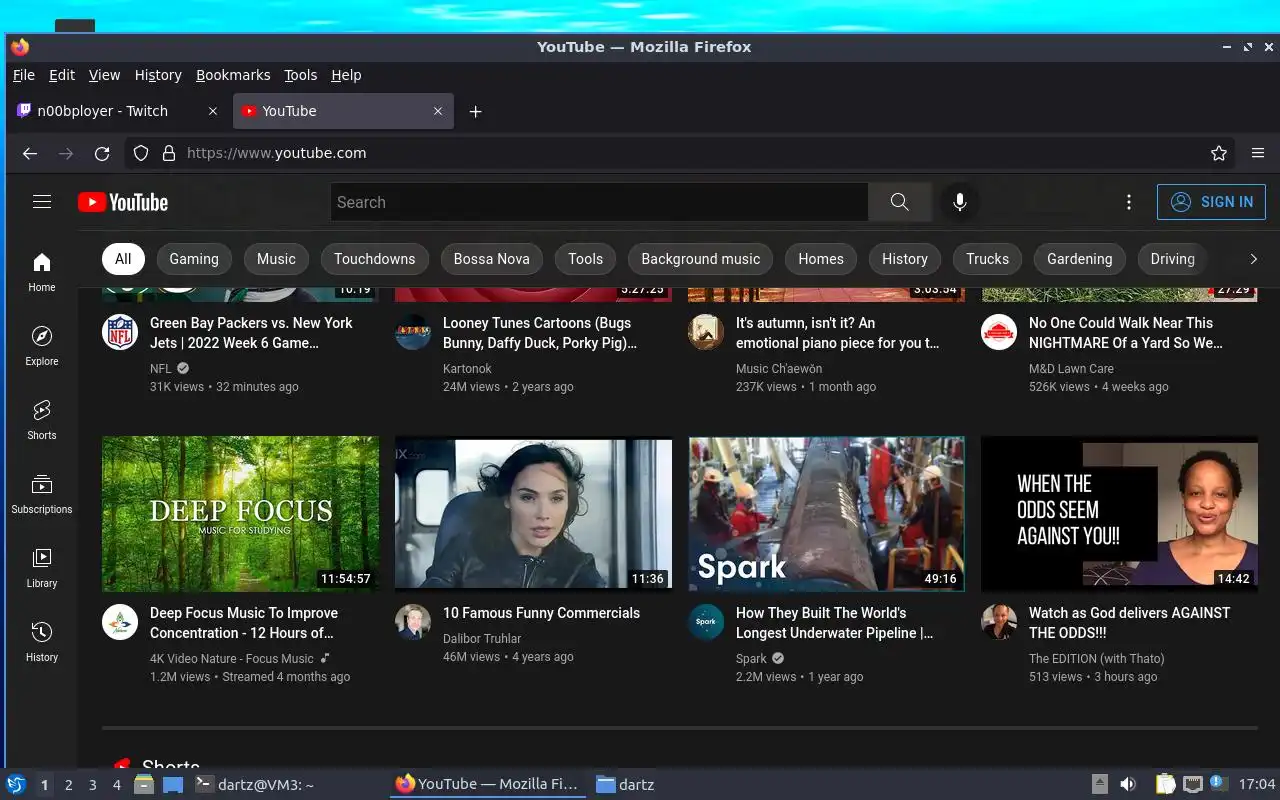Open Watch as God delivers video title
The width and height of the screenshot is (1280, 800).
pos(1129,623)
